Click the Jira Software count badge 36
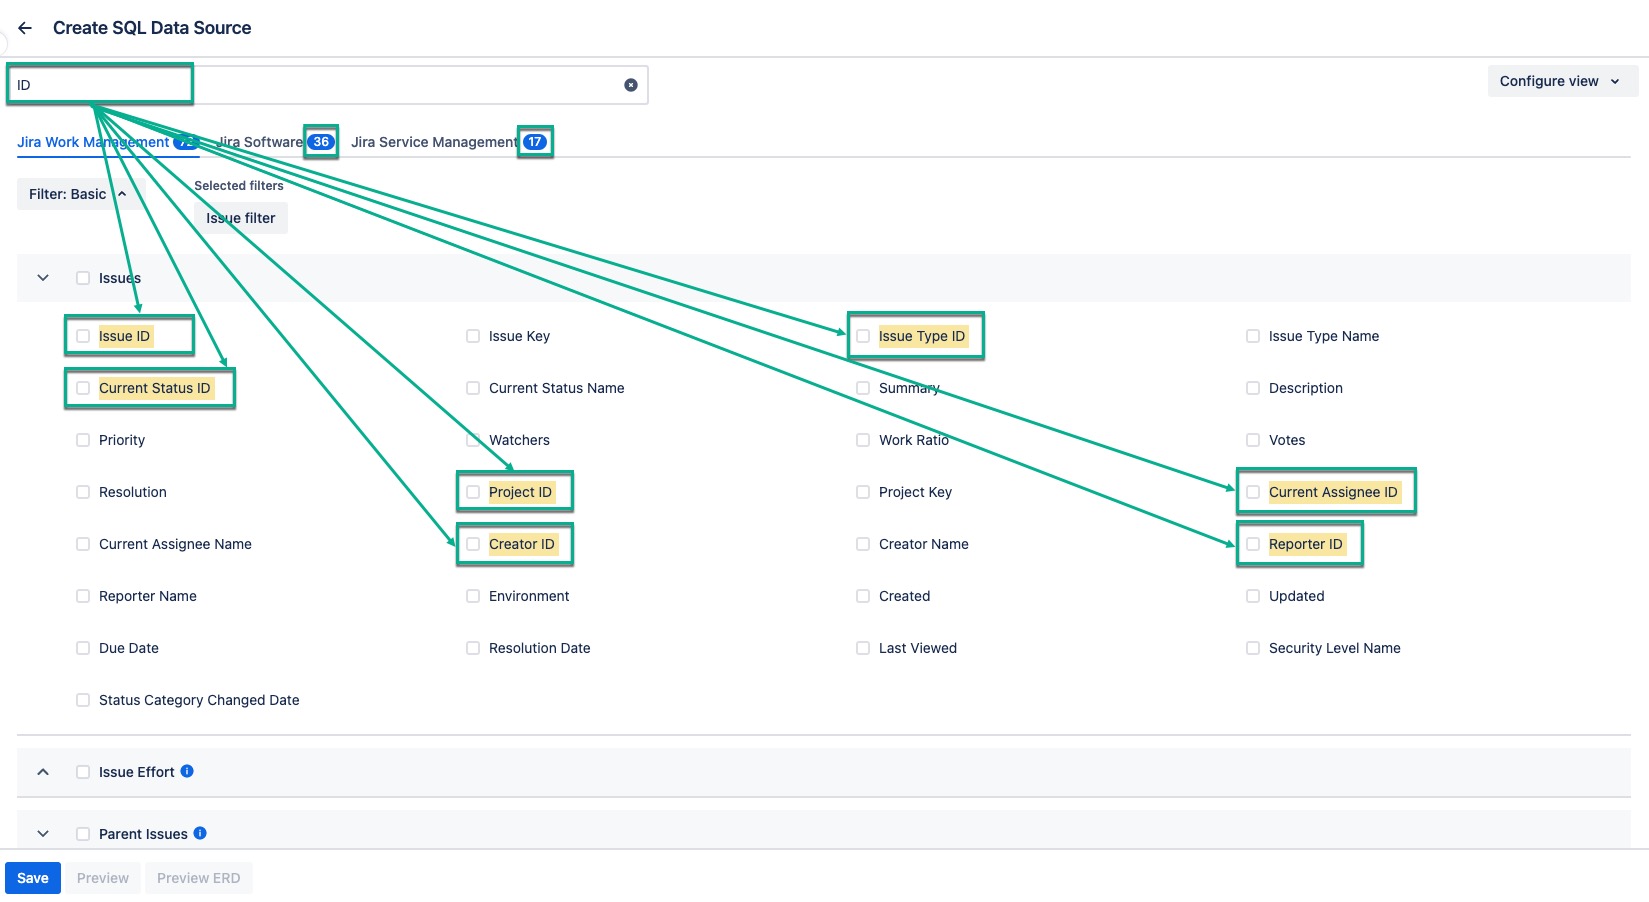Image resolution: width=1649 pixels, height=902 pixels. coord(321,142)
